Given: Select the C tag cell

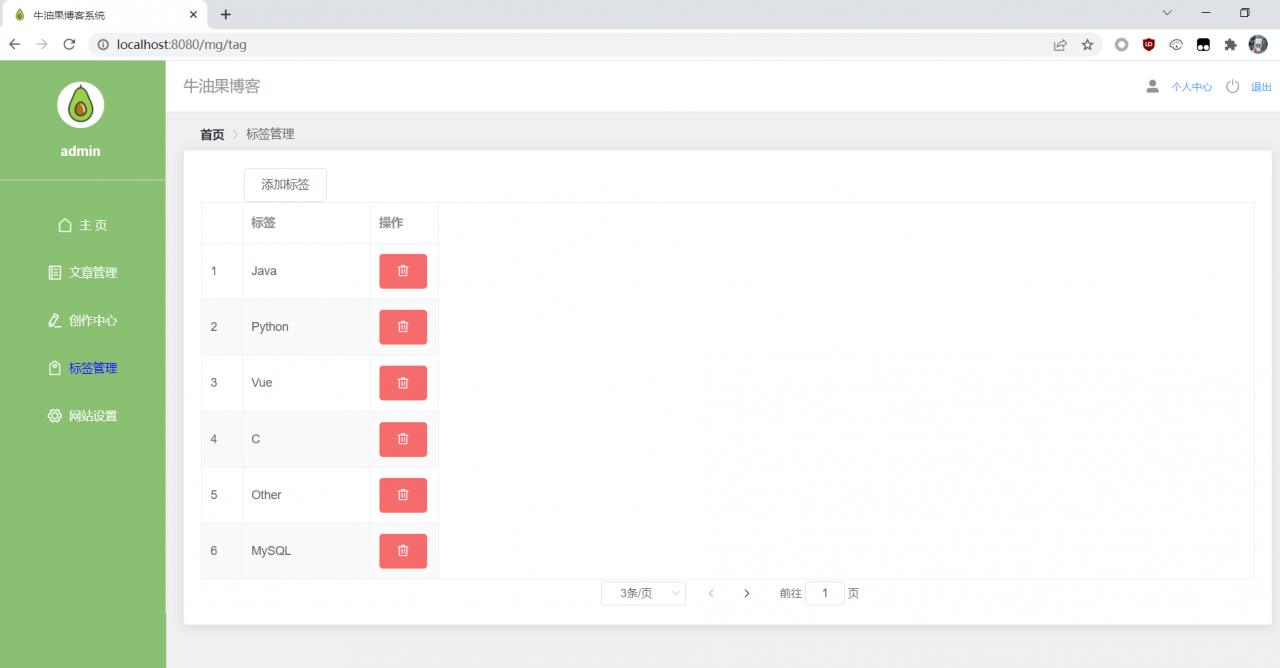Looking at the screenshot, I should point(306,439).
